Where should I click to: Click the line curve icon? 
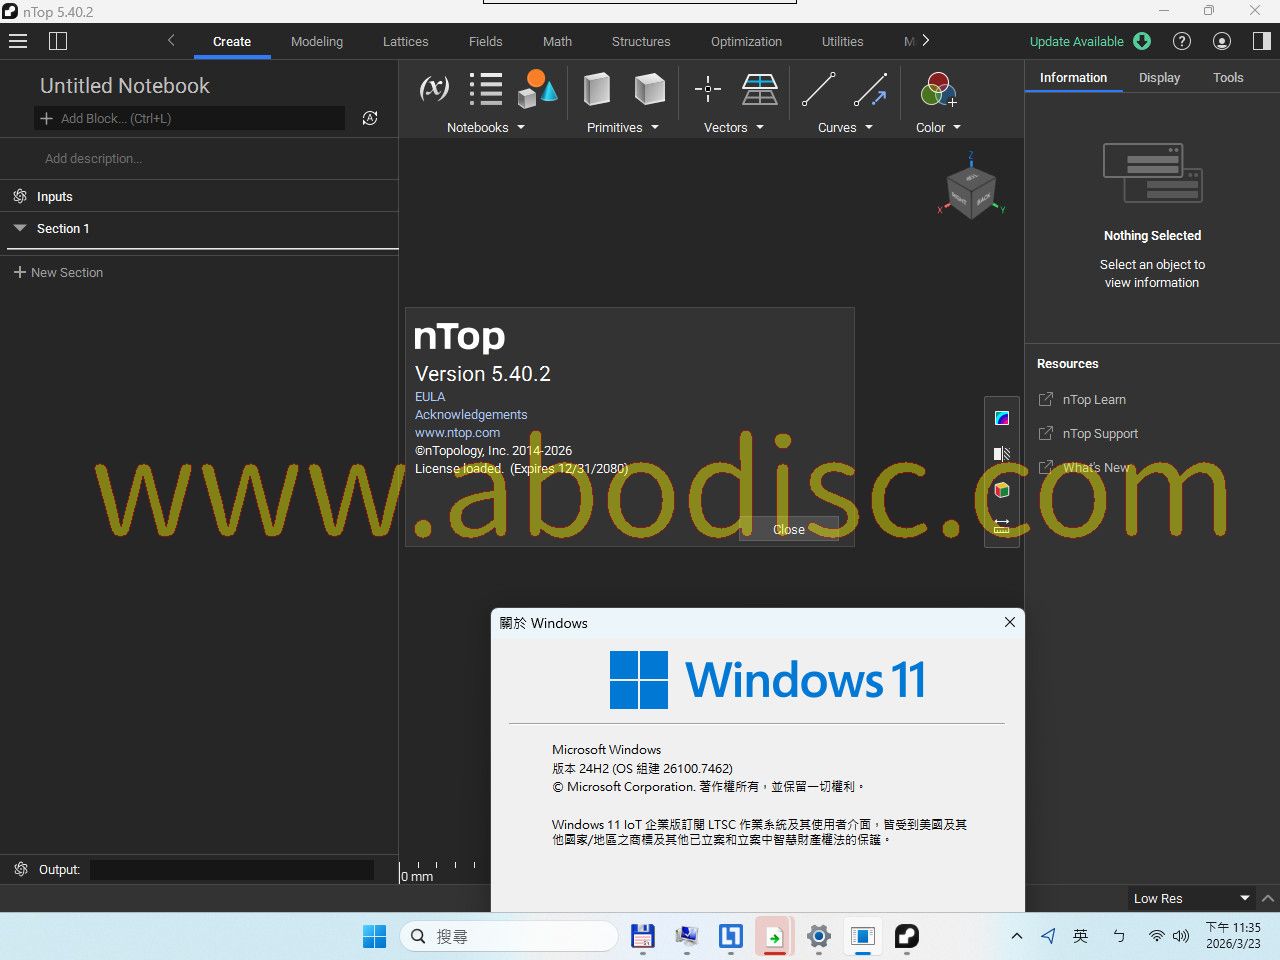tap(818, 89)
